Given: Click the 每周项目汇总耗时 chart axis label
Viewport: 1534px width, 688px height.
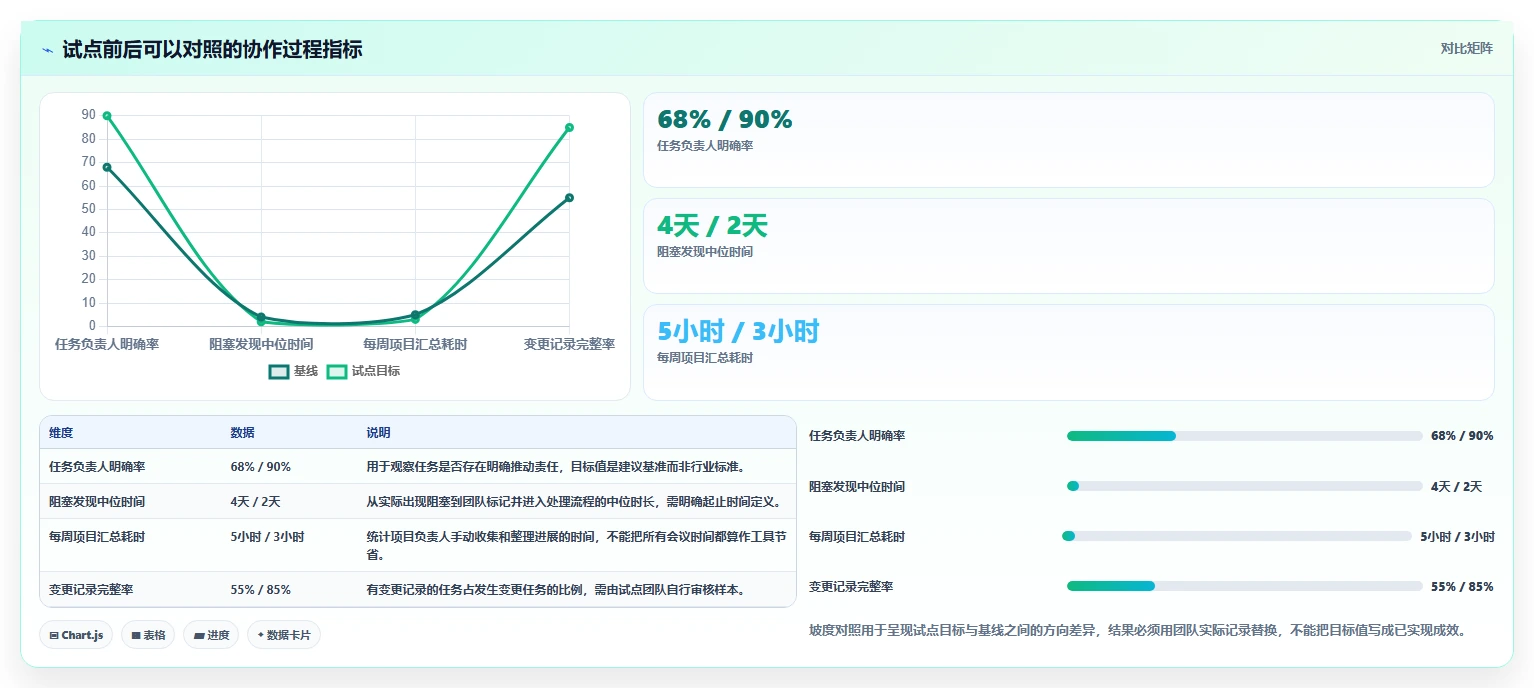Looking at the screenshot, I should point(415,344).
